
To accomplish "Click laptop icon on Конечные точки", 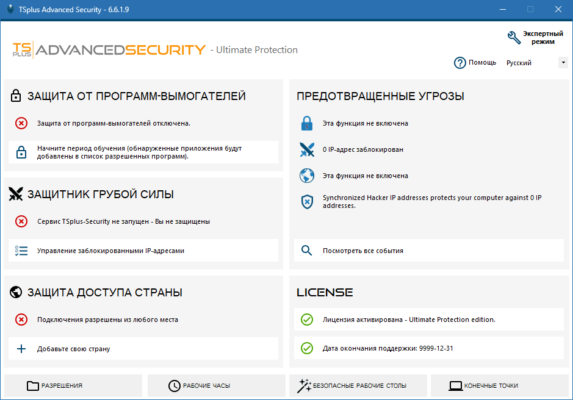I will 455,386.
